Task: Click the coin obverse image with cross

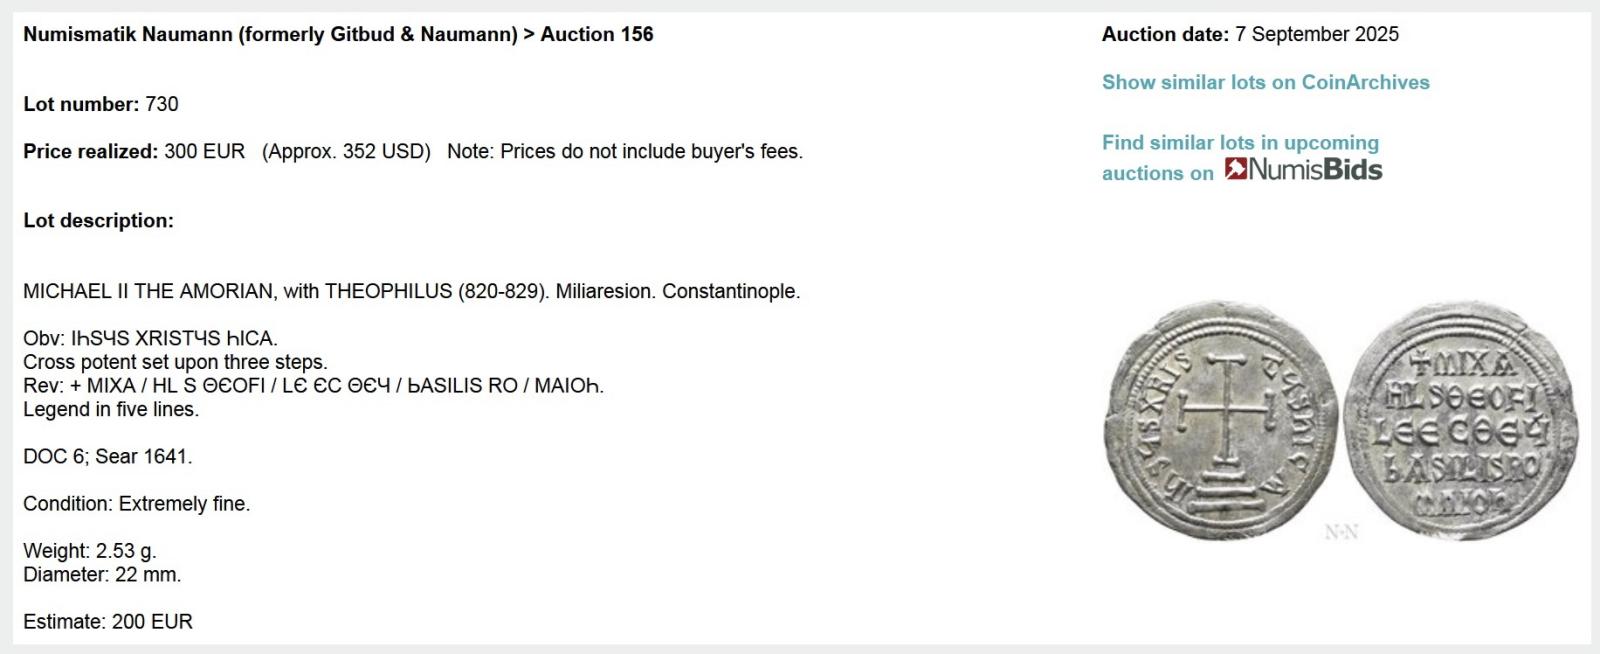Action: coord(1221,421)
